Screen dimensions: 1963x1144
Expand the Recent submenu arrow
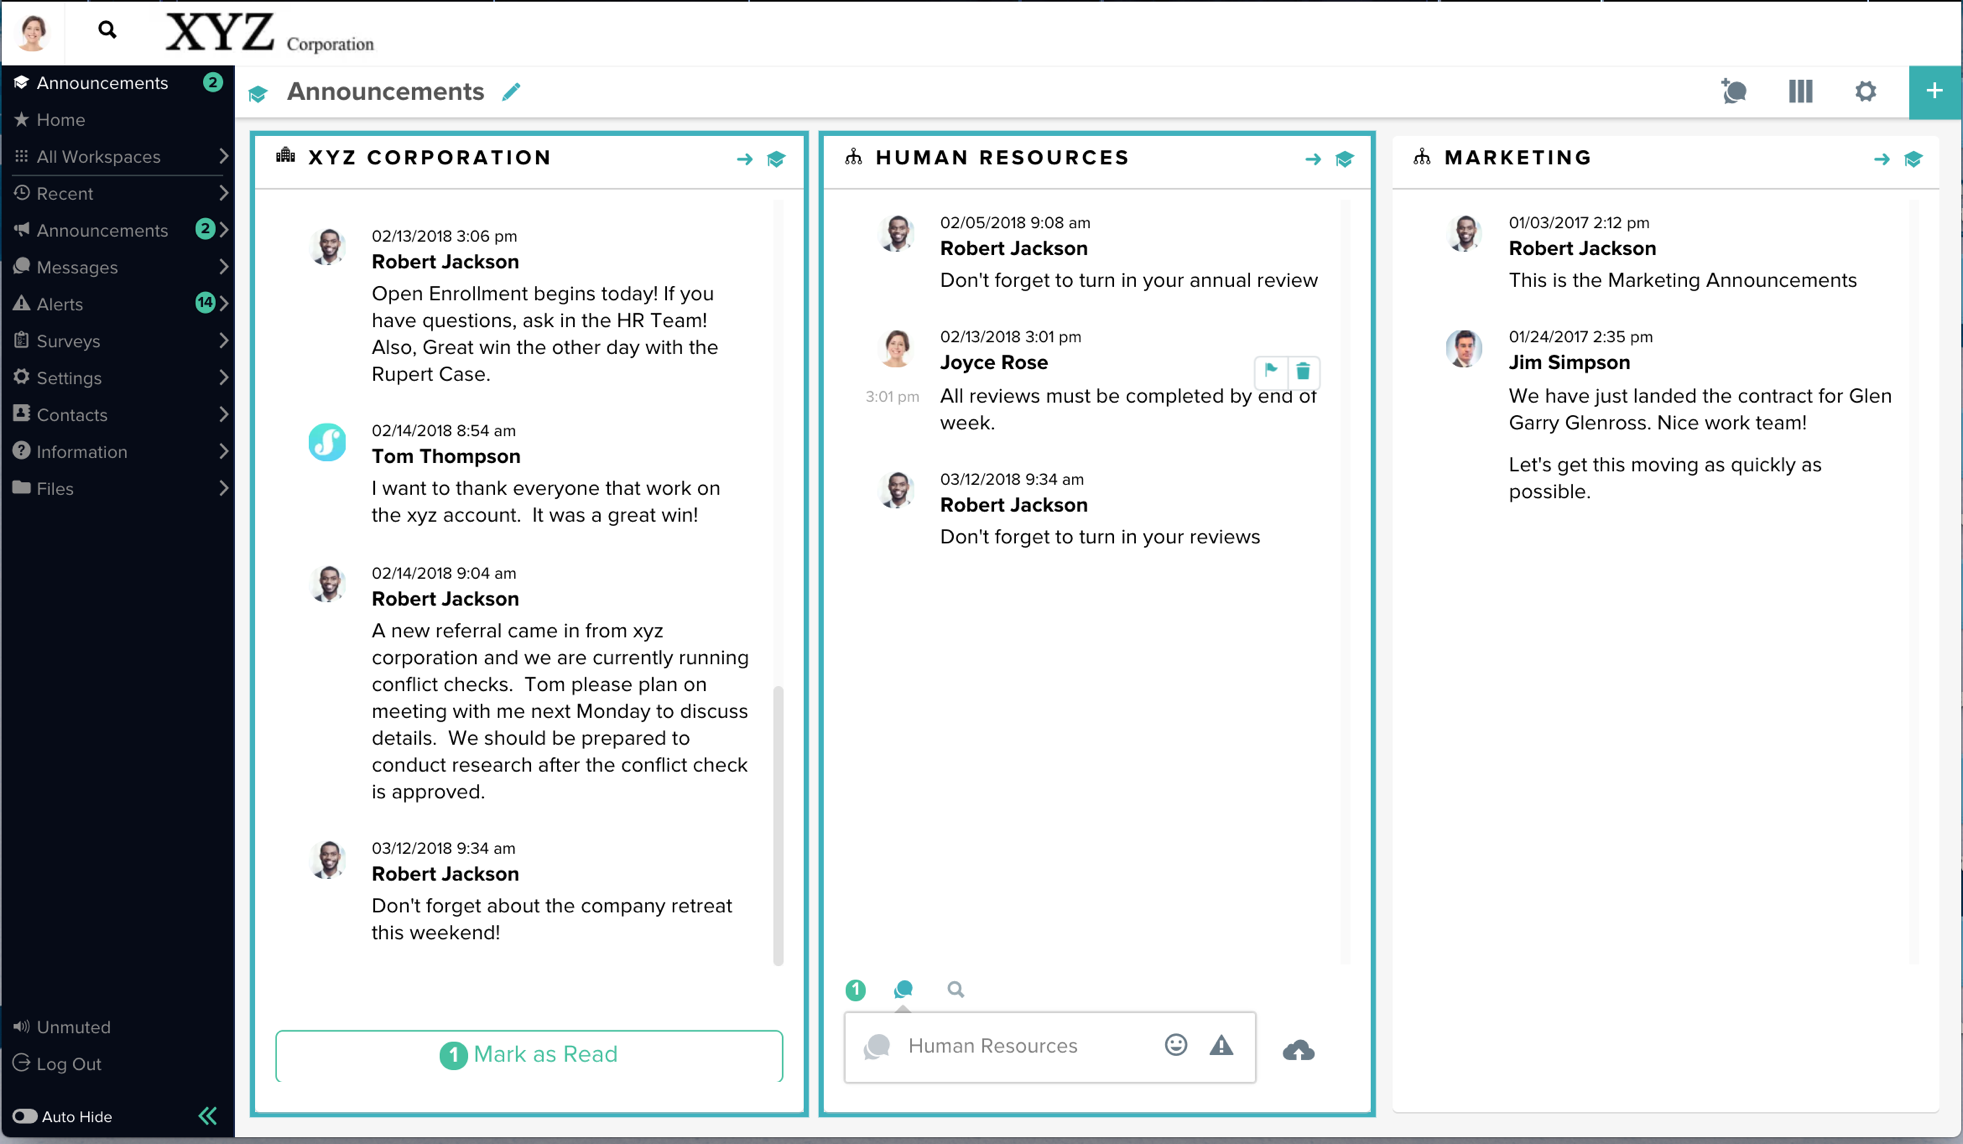(223, 193)
